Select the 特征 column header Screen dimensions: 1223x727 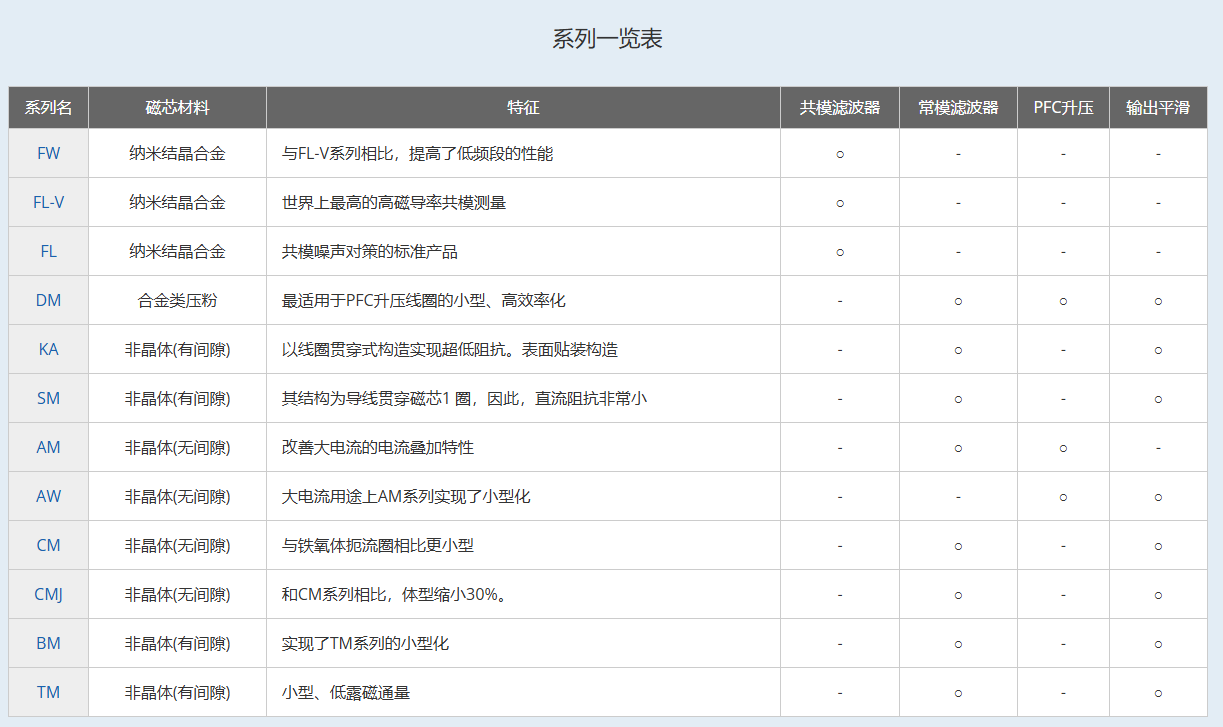point(523,108)
